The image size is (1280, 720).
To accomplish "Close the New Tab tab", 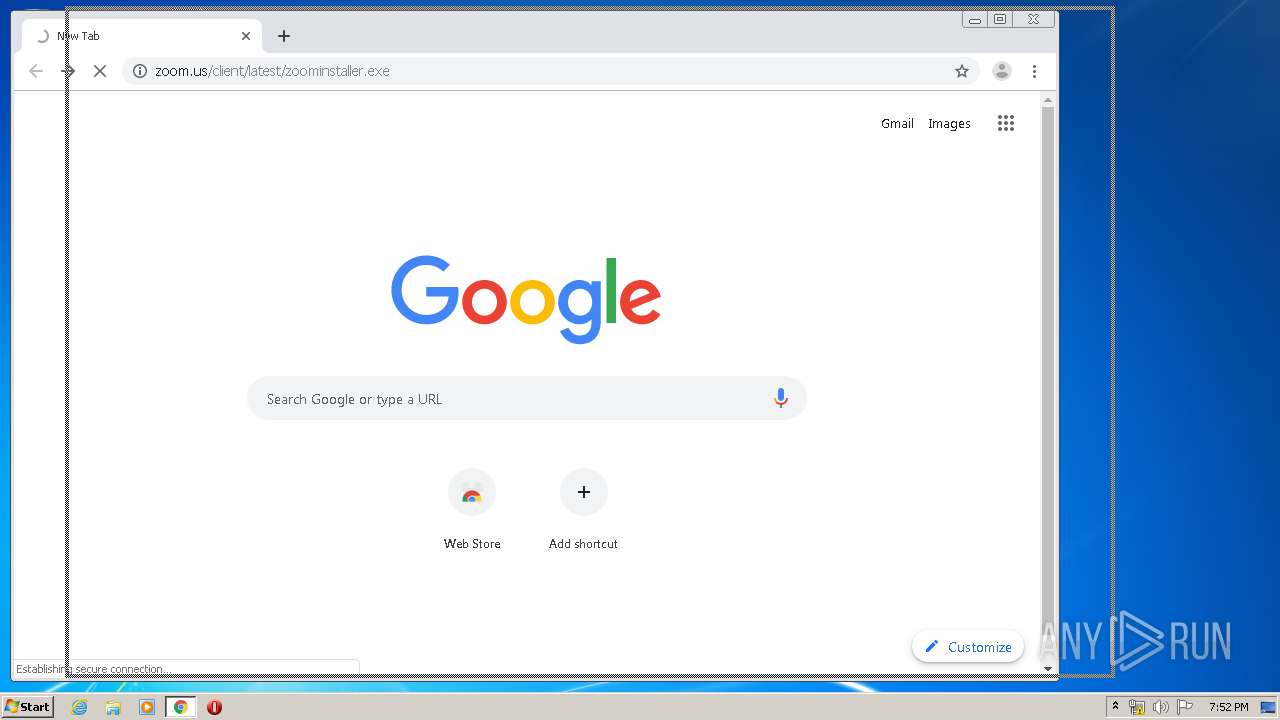I will coord(246,36).
